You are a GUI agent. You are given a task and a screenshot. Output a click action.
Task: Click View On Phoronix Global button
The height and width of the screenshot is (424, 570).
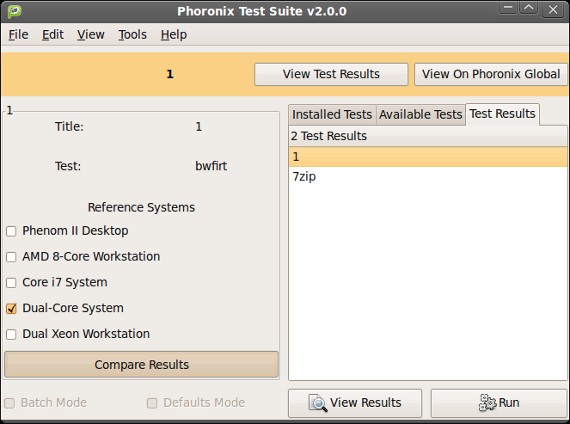point(491,74)
